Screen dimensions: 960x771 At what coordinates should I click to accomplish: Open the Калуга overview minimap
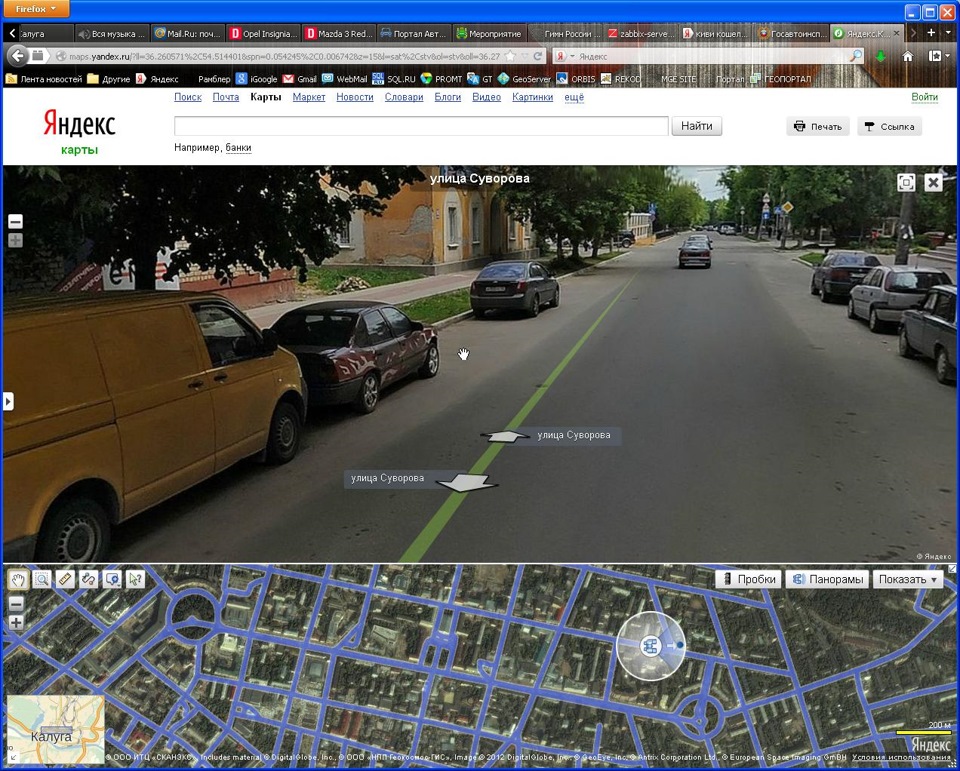pyautogui.click(x=55, y=729)
